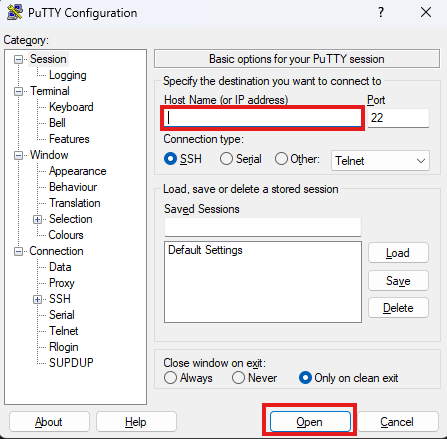Open the Logging category
447x439 pixels.
(x=68, y=75)
